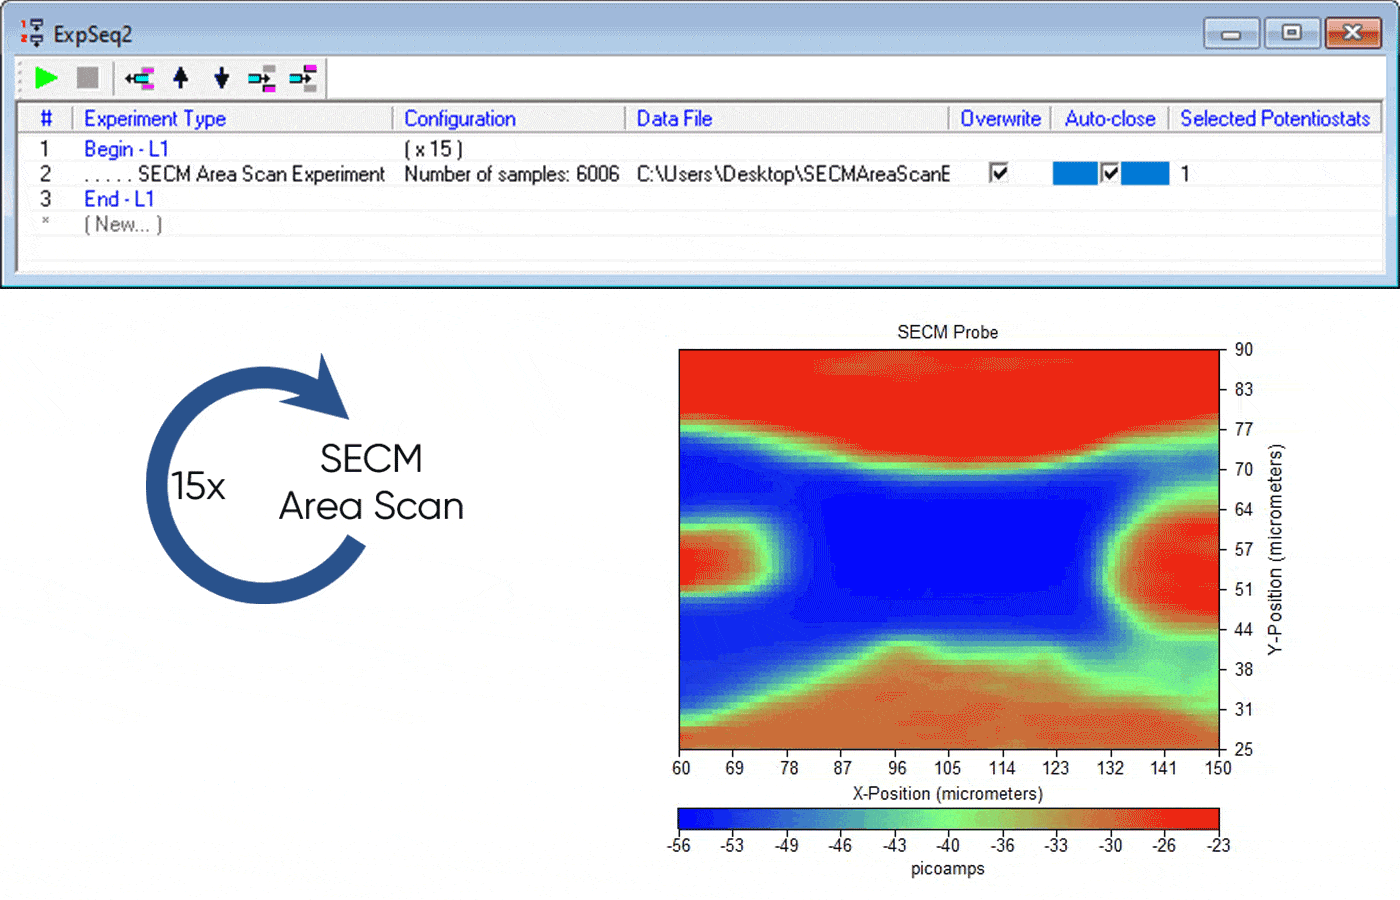This screenshot has width=1400, height=900.
Task: Click the Configuration column header
Action: pyautogui.click(x=460, y=119)
